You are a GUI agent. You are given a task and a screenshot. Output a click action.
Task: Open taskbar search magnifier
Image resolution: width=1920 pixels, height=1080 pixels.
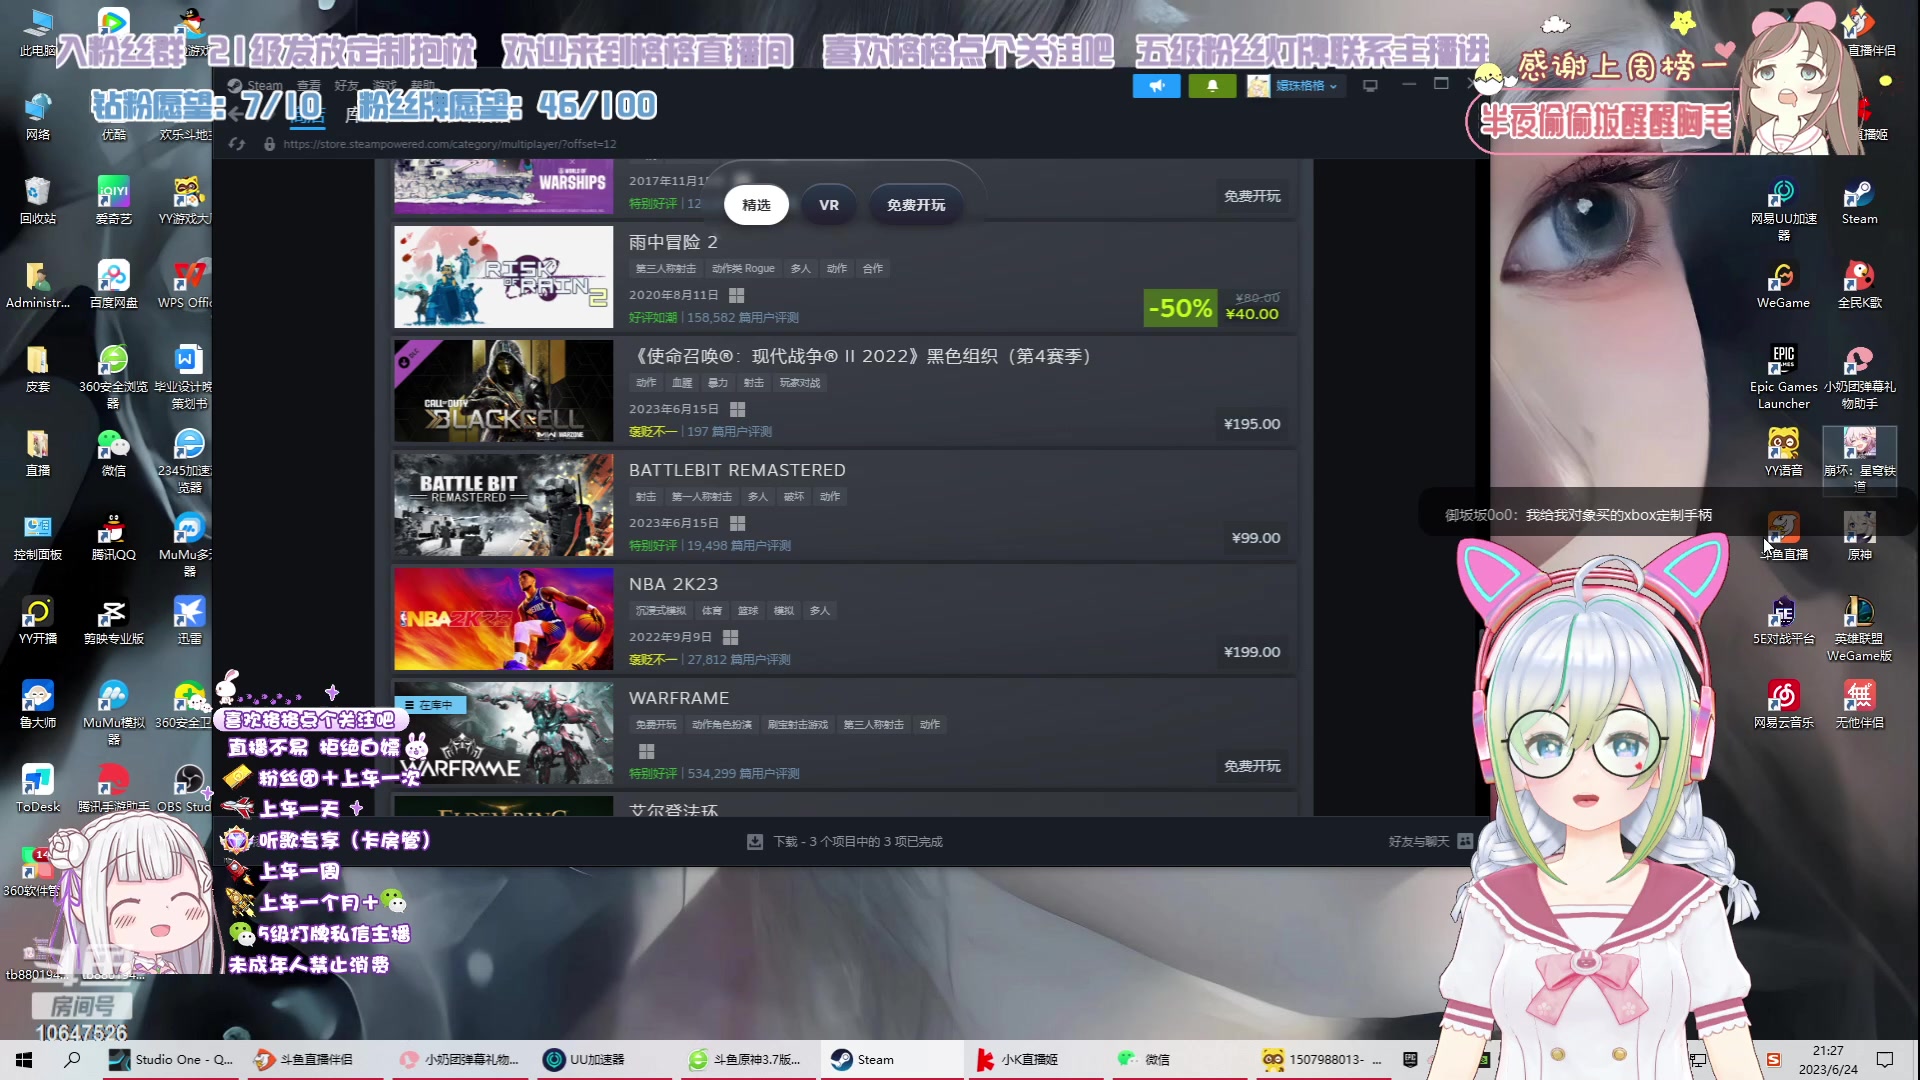coord(72,1059)
